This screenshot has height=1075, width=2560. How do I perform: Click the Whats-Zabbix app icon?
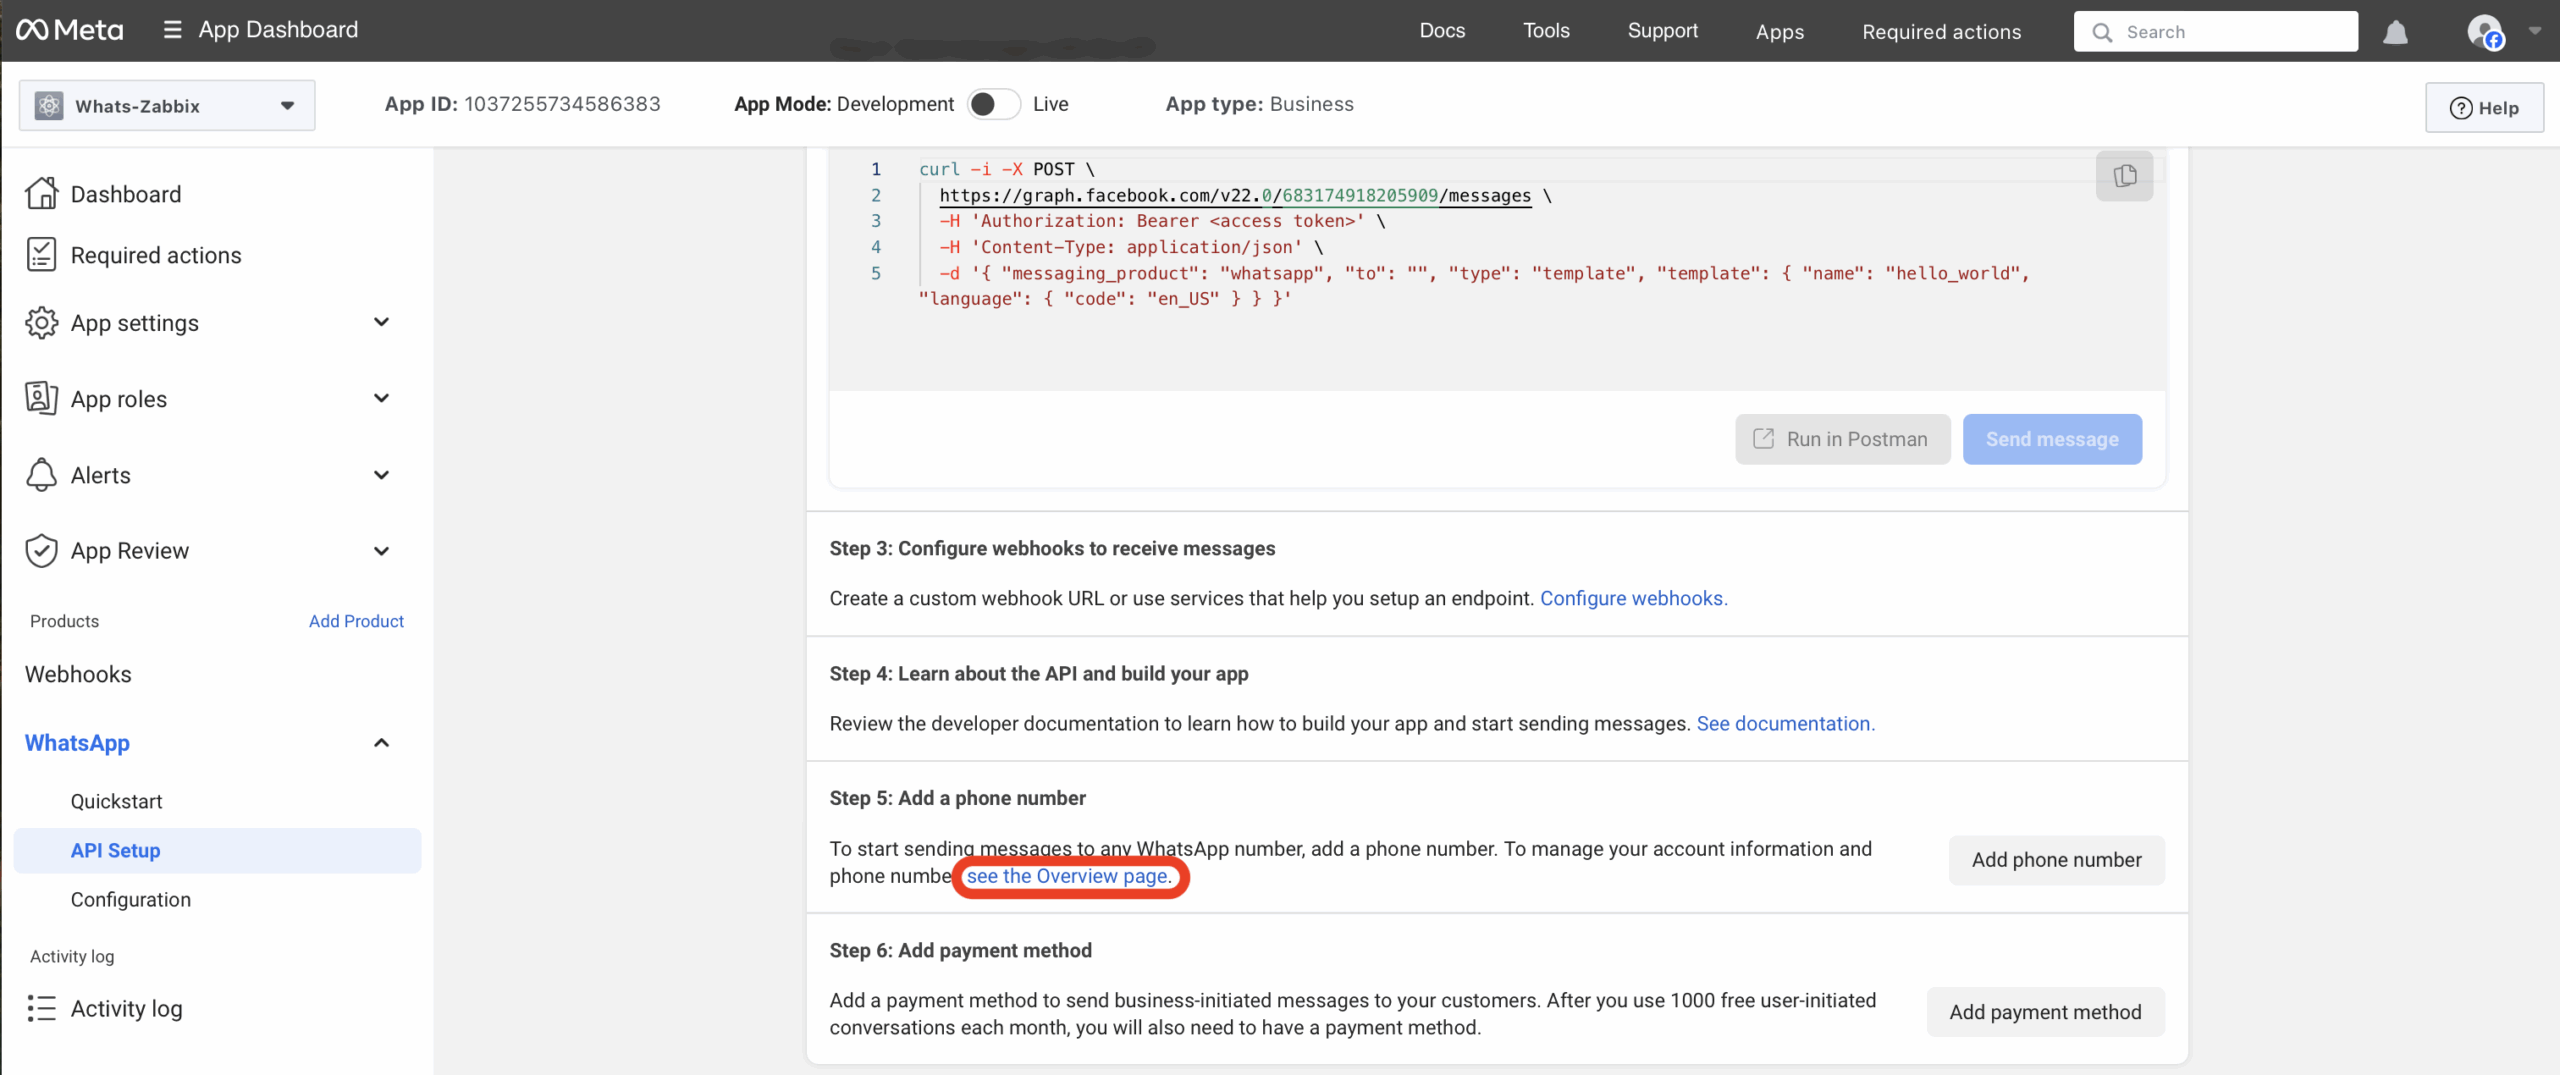click(48, 105)
